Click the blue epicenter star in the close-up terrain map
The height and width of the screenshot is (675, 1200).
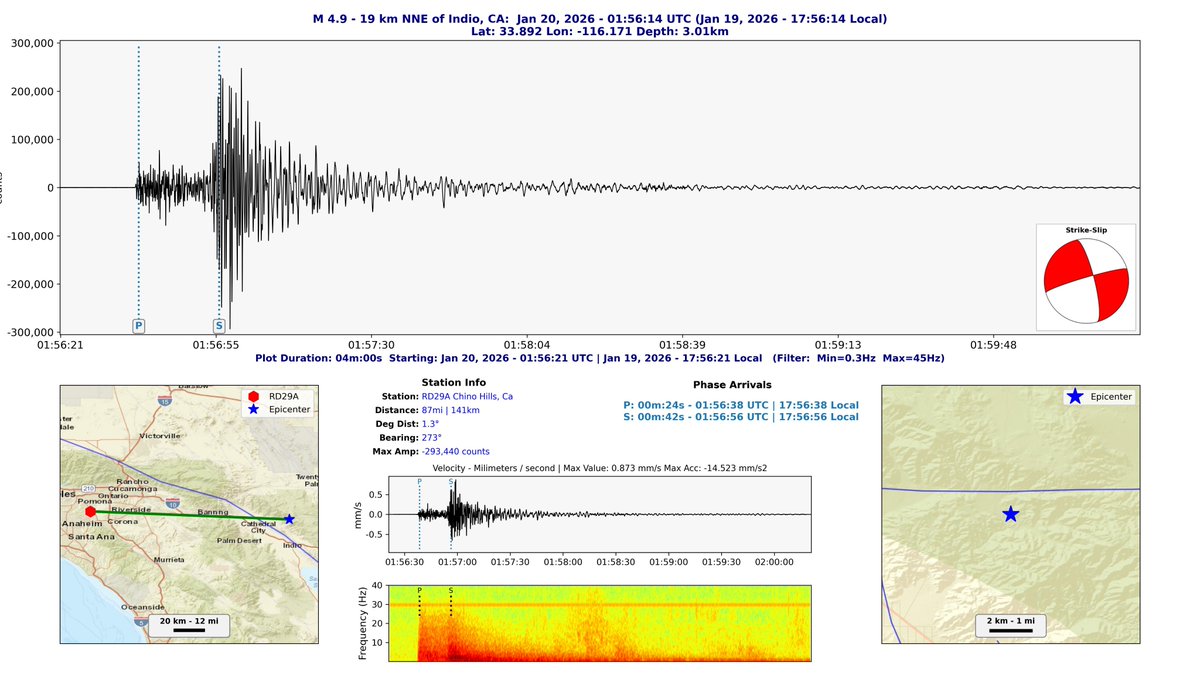pyautogui.click(x=1010, y=514)
